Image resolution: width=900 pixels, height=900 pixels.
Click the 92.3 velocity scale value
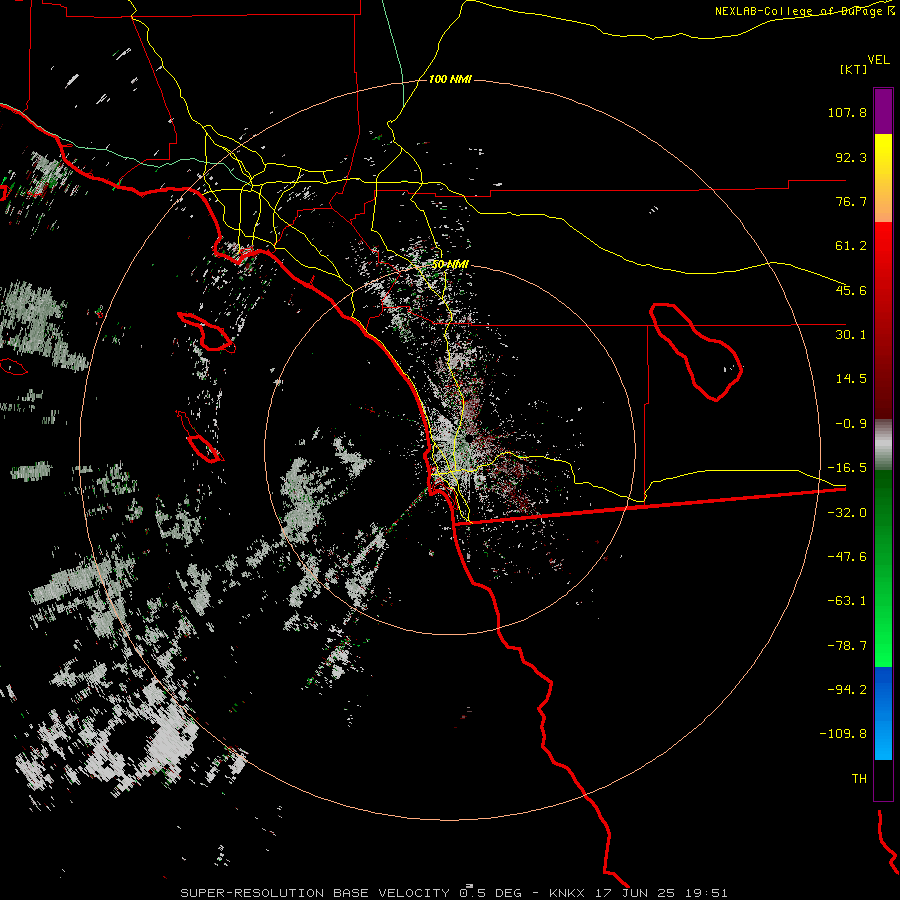coord(851,157)
